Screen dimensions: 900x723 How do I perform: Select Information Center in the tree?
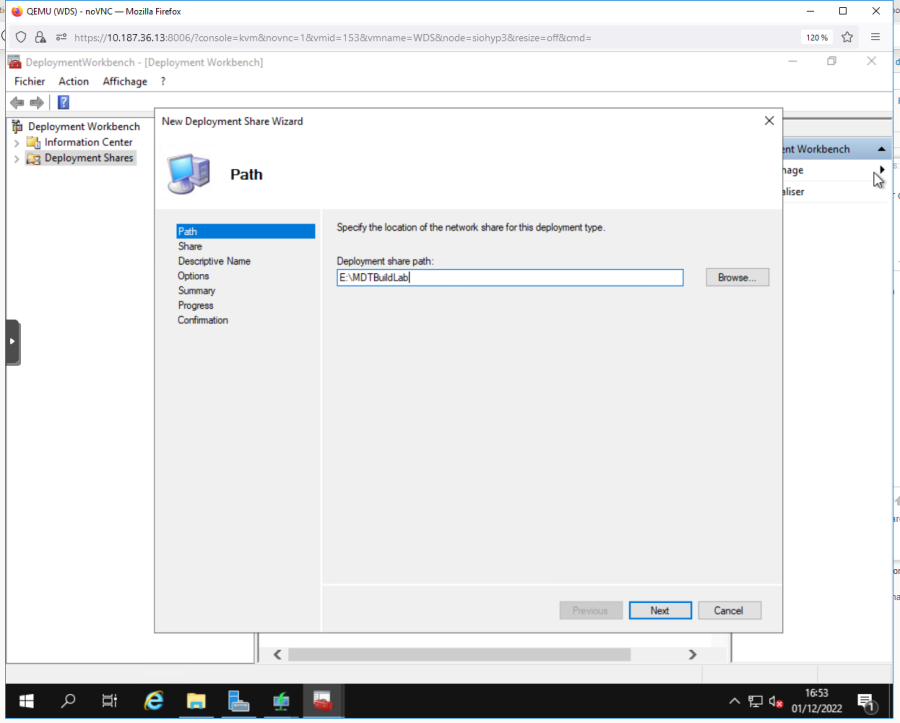click(88, 142)
